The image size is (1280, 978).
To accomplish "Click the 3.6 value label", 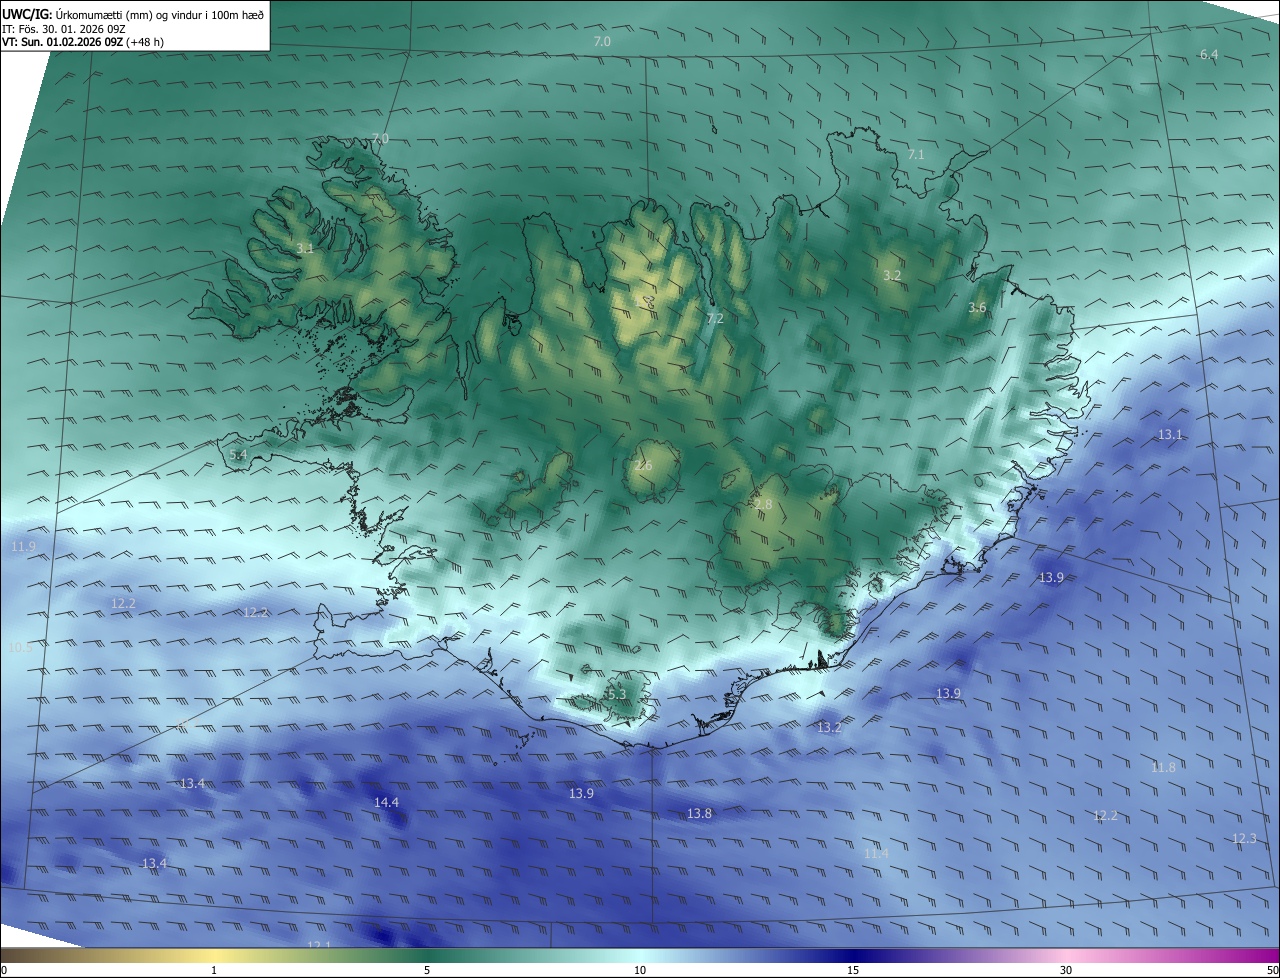I will pyautogui.click(x=977, y=308).
